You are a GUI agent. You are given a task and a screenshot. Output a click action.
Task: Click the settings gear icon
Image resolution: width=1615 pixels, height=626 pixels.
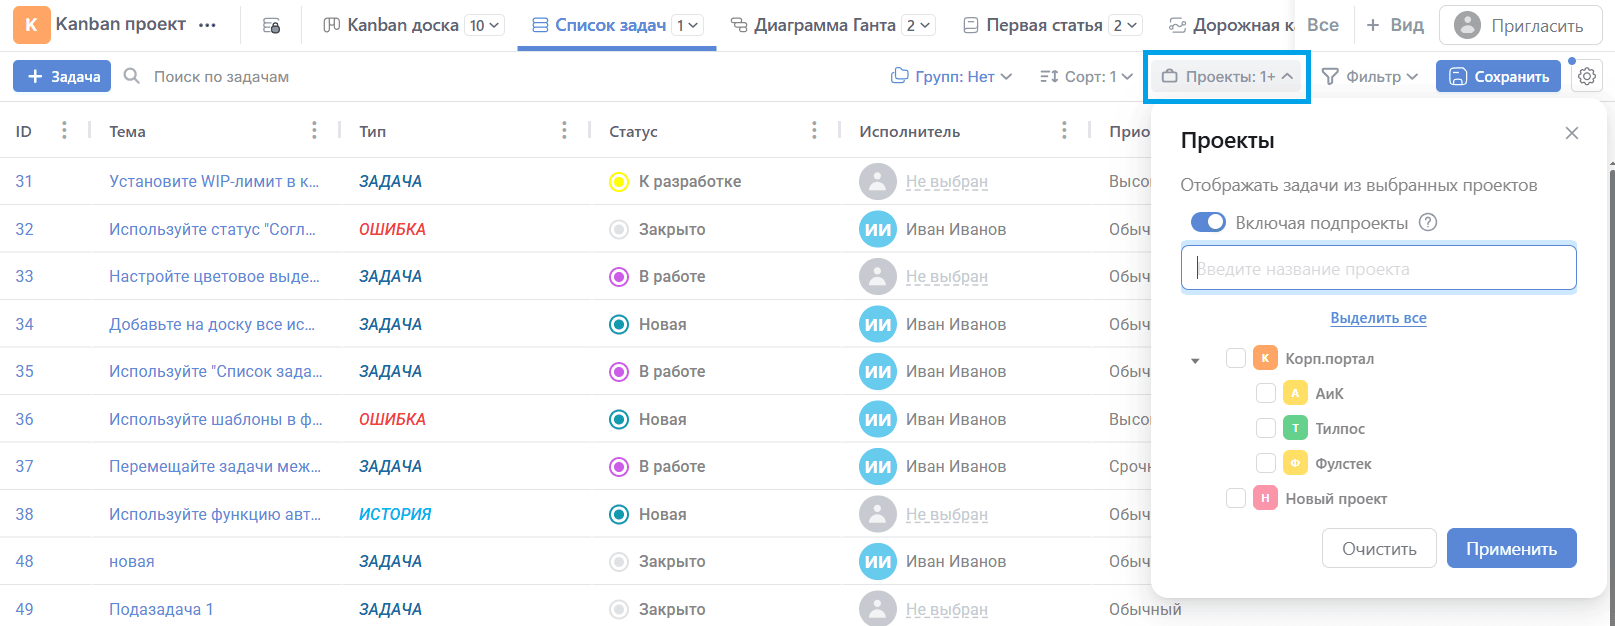[x=1587, y=77]
